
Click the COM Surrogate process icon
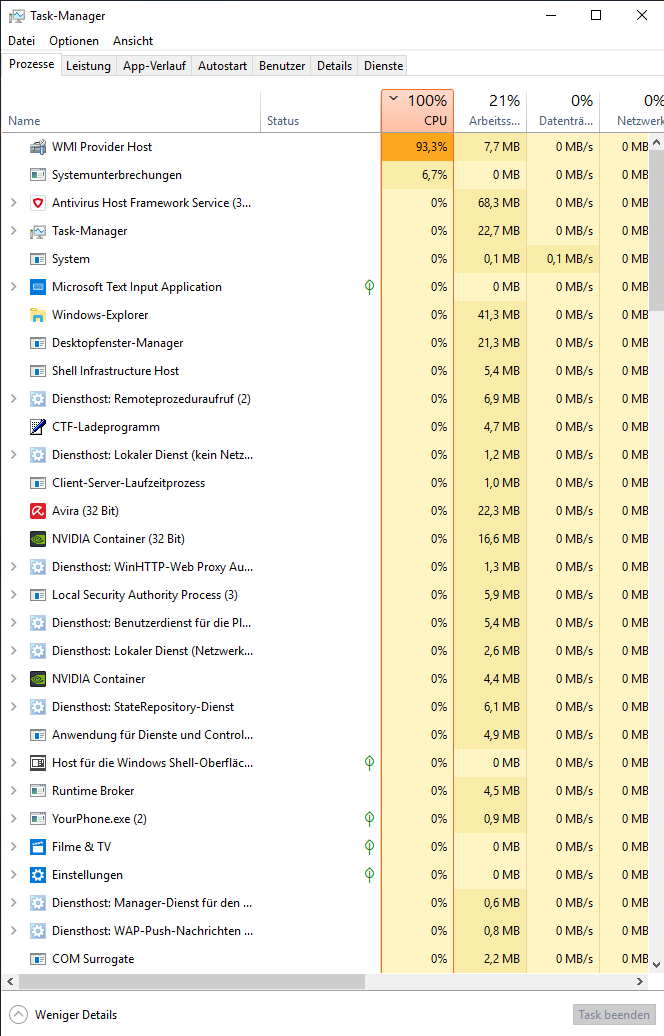point(38,959)
